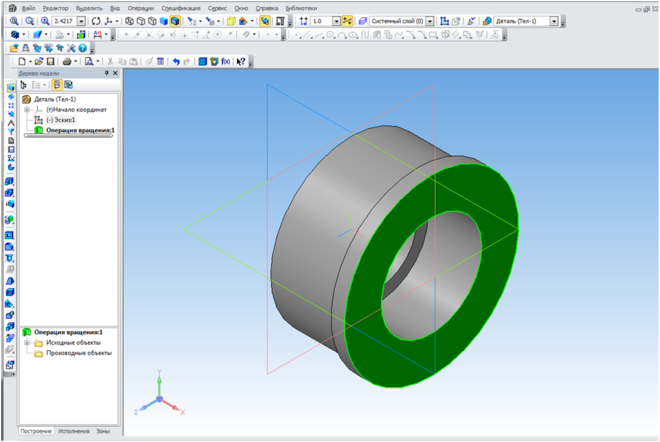Open the 1.0 step value dropdown

tap(336, 21)
